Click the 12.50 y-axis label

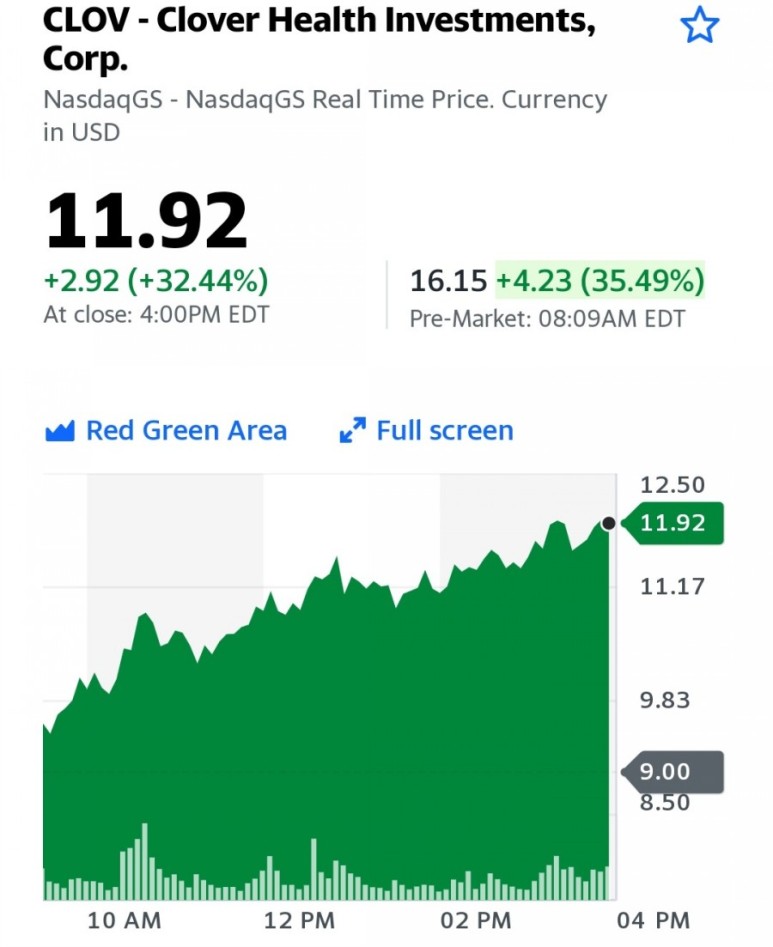click(x=672, y=485)
